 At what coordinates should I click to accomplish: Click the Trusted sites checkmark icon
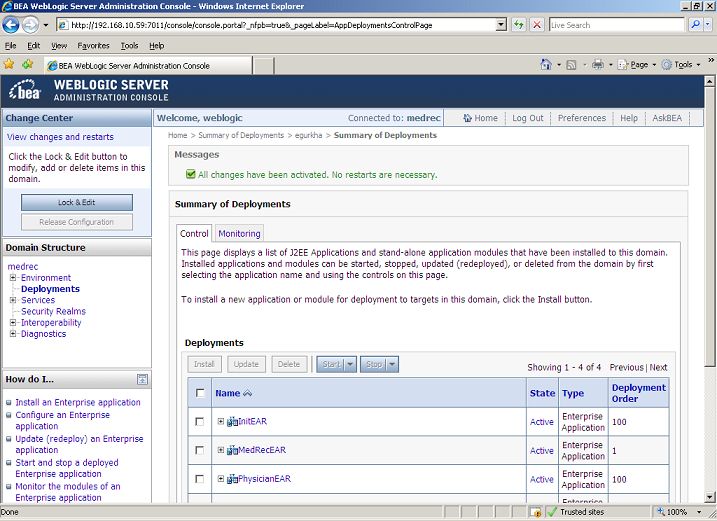[x=552, y=512]
